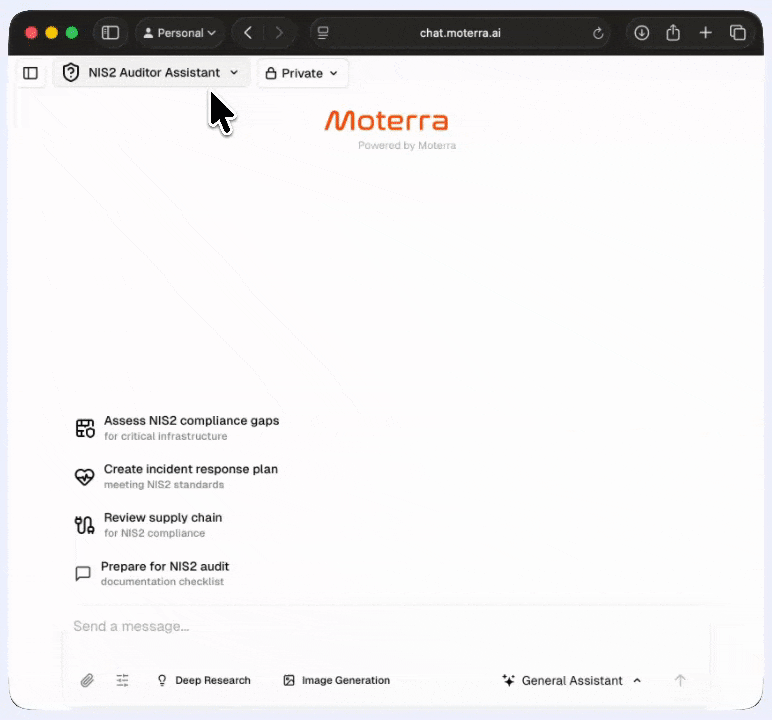Image resolution: width=772 pixels, height=720 pixels.
Task: Choose Create incident response plan suggestion
Action: coord(176,476)
